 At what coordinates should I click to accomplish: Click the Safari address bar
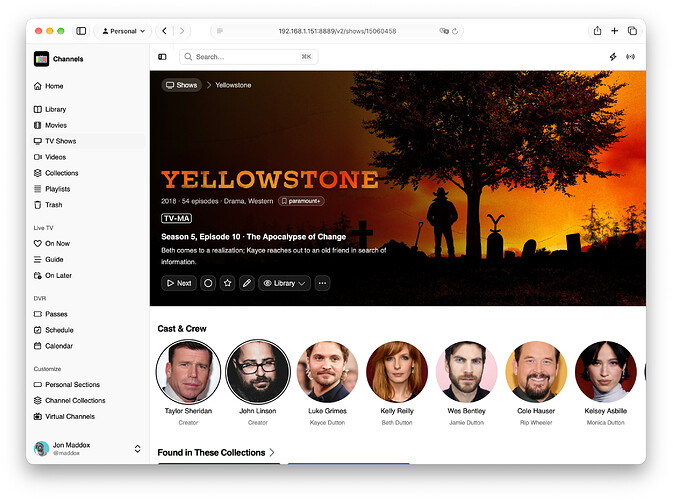point(337,31)
